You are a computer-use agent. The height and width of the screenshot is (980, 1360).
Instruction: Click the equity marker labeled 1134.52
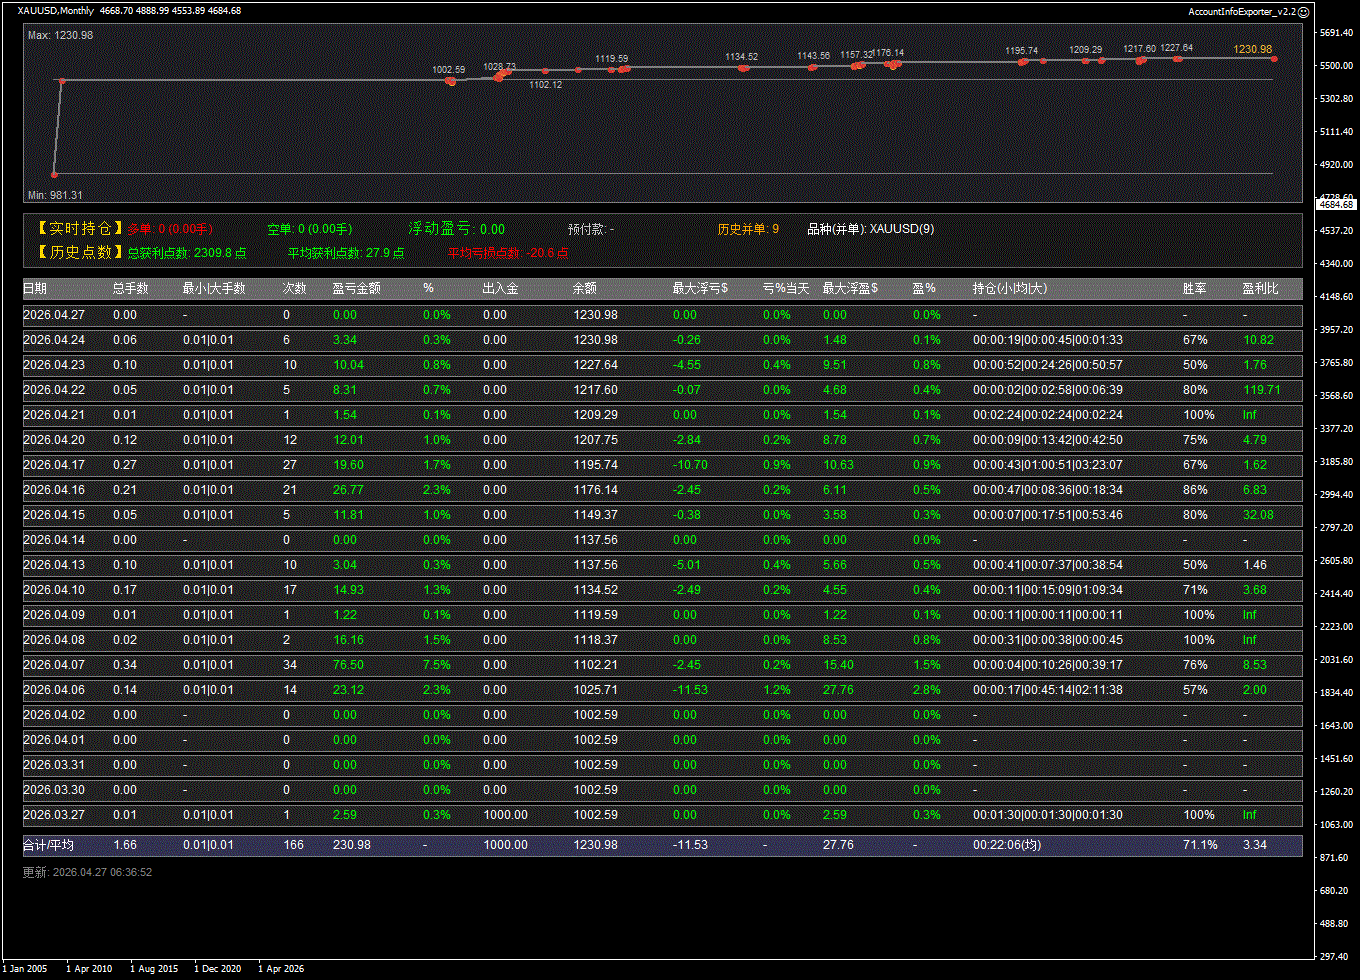tap(742, 68)
